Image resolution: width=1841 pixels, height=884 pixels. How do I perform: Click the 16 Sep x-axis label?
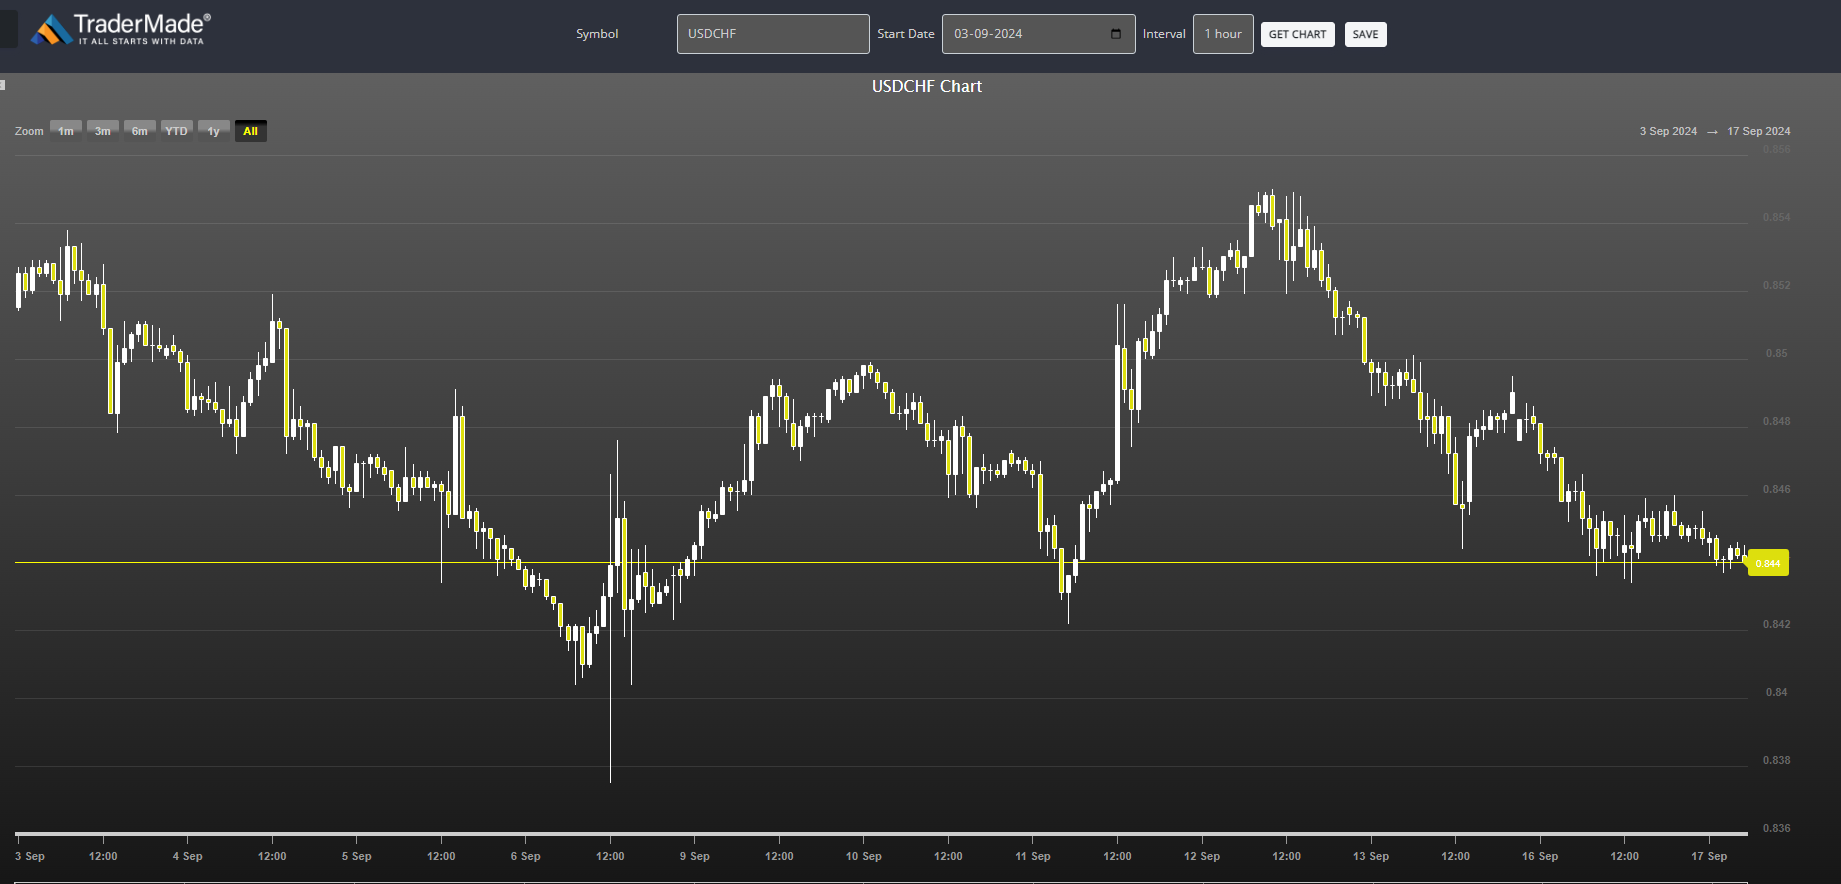[x=1540, y=856]
